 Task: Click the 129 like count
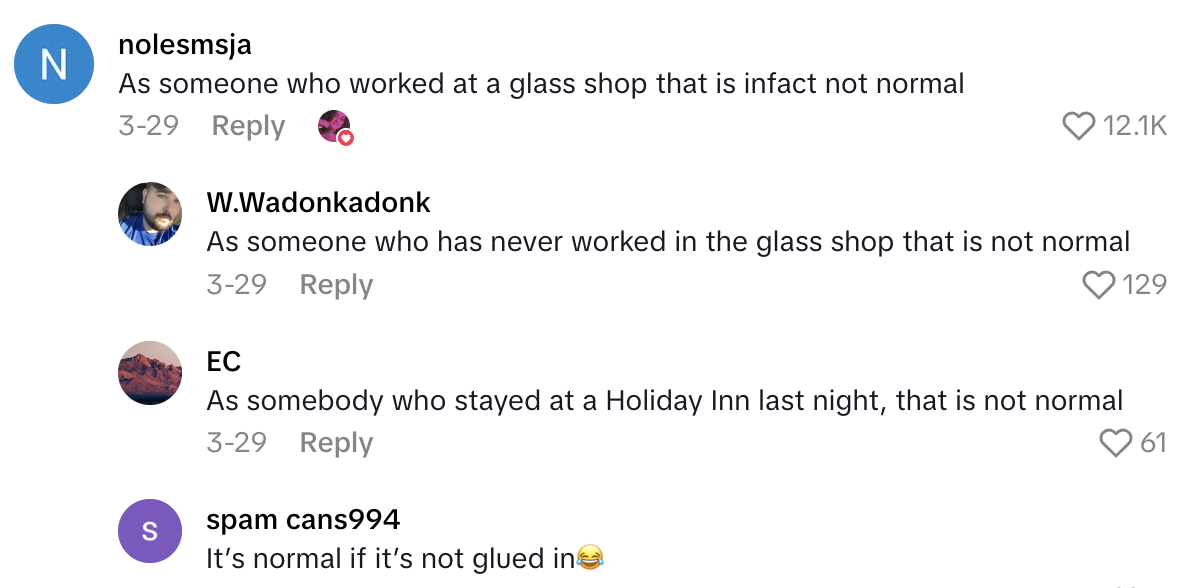coord(1144,285)
